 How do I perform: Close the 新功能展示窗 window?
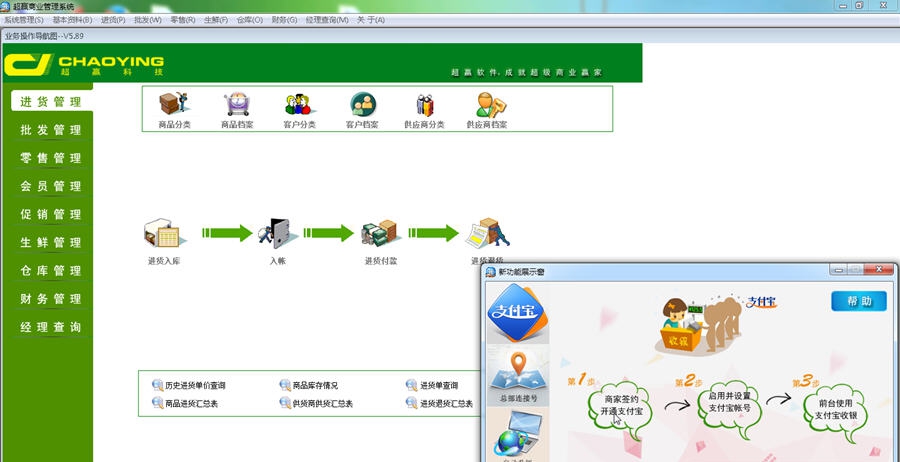point(879,269)
